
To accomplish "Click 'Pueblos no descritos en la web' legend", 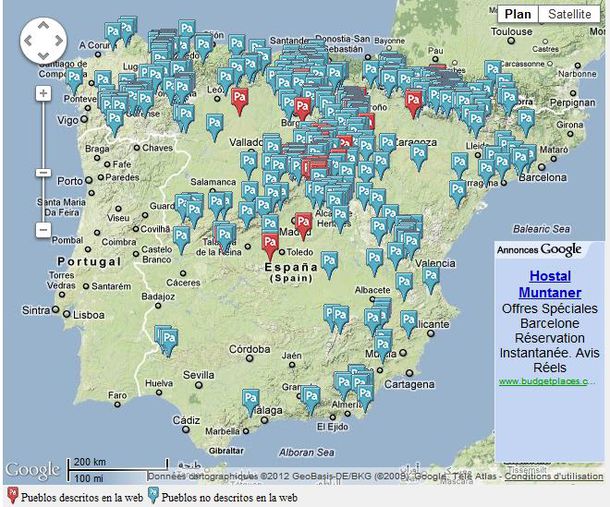I will click(230, 497).
